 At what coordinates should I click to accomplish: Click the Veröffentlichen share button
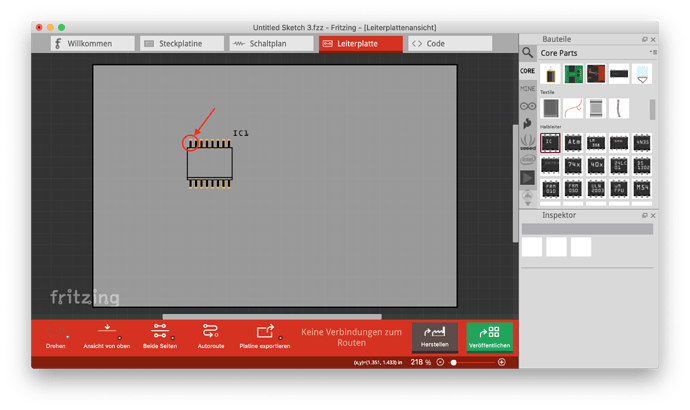click(x=489, y=337)
